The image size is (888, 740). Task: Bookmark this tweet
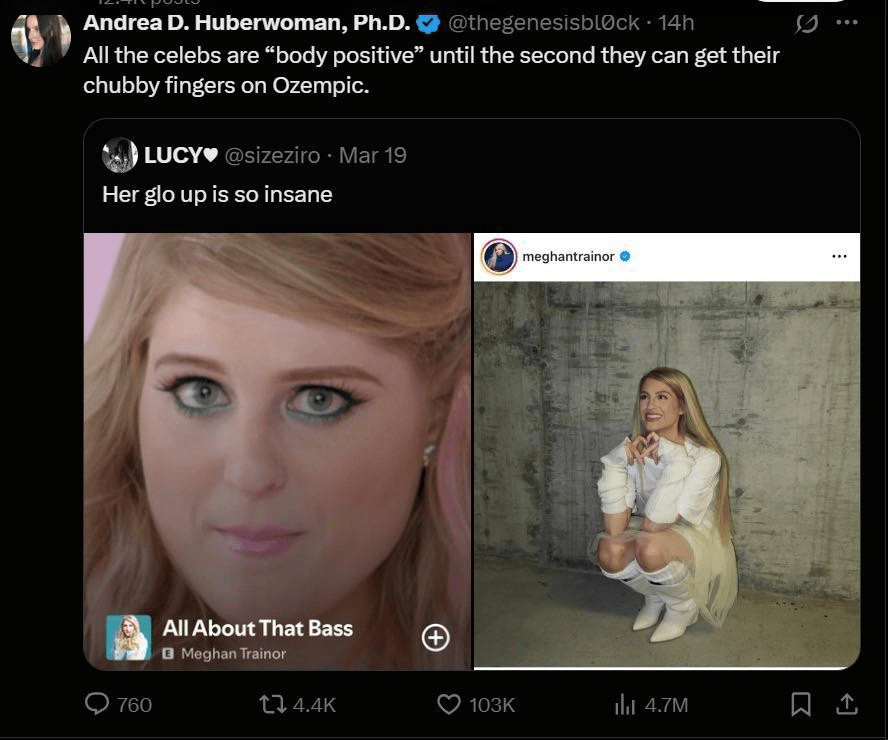tap(801, 704)
